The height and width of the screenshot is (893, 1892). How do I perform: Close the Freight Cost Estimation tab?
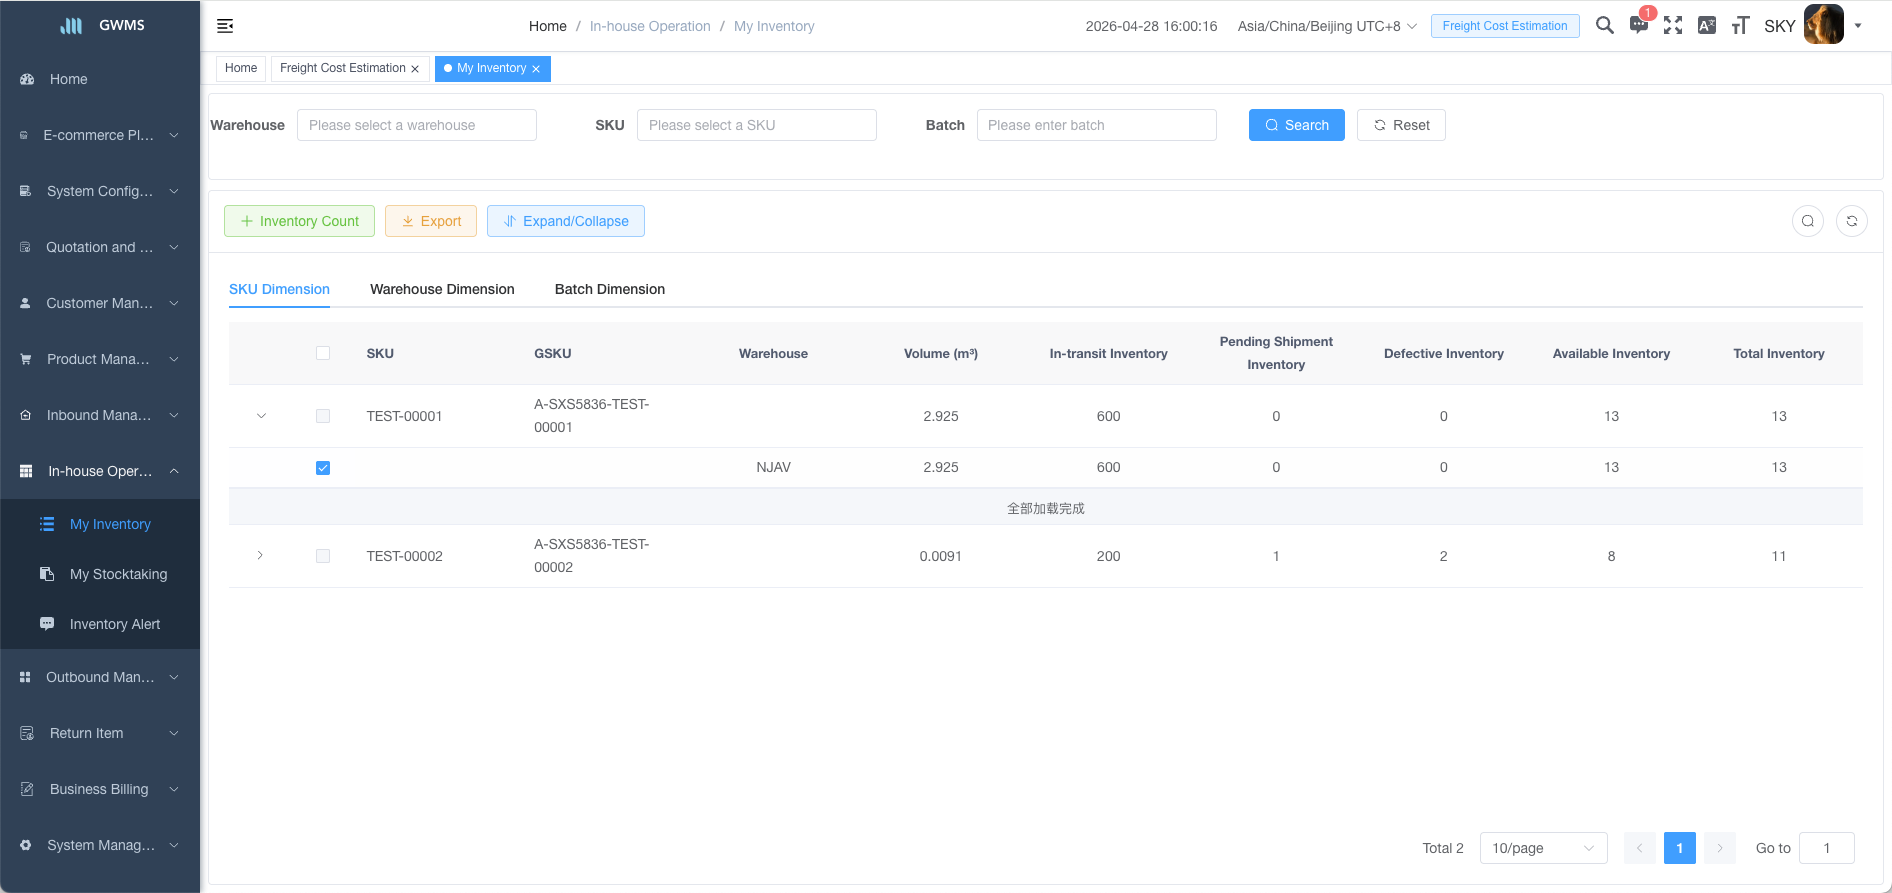(x=415, y=69)
